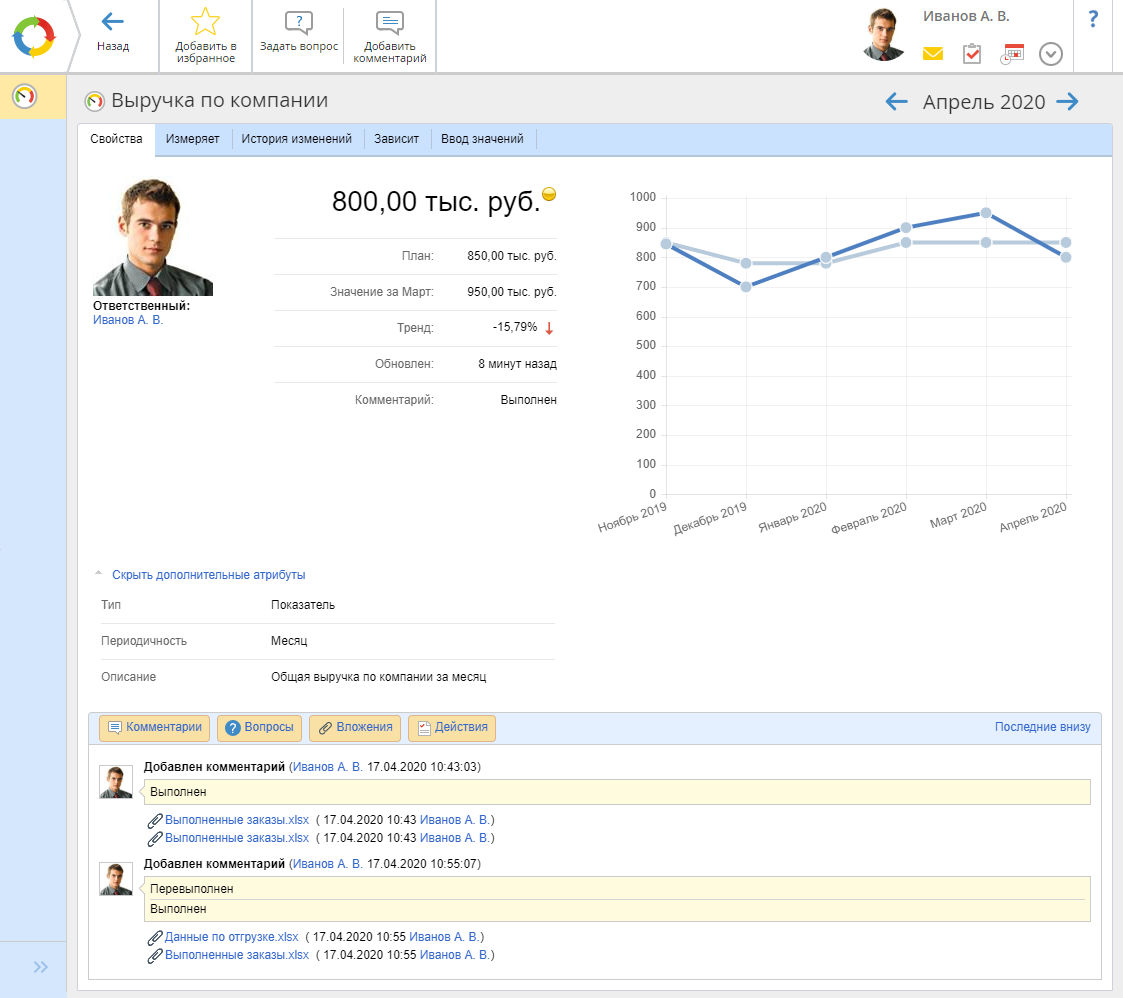
Task: Collapse the additional attributes section
Action: coord(207,575)
